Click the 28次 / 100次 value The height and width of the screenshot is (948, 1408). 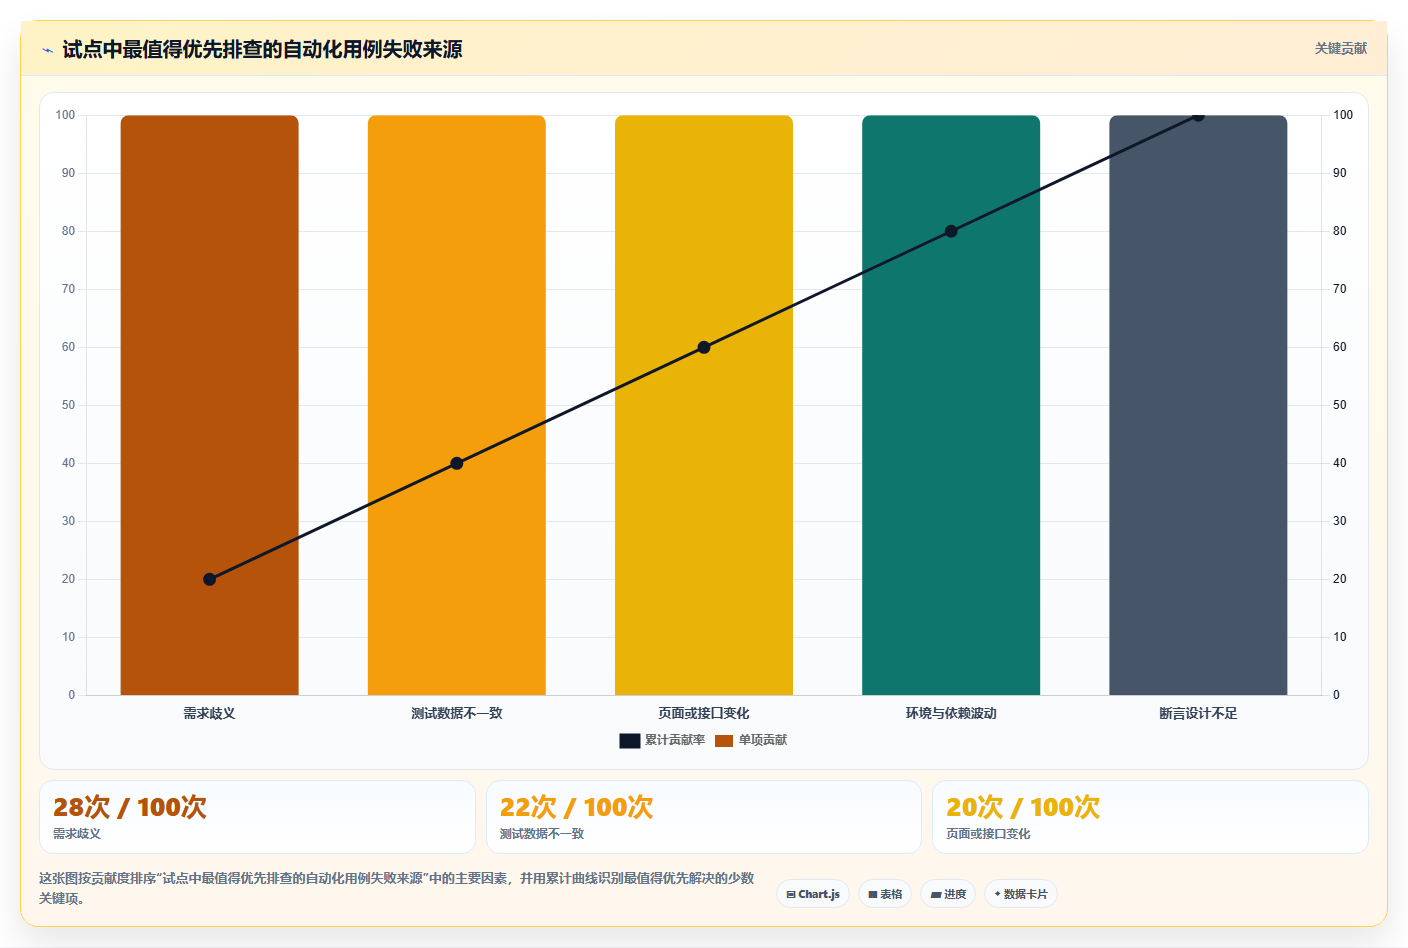(130, 807)
